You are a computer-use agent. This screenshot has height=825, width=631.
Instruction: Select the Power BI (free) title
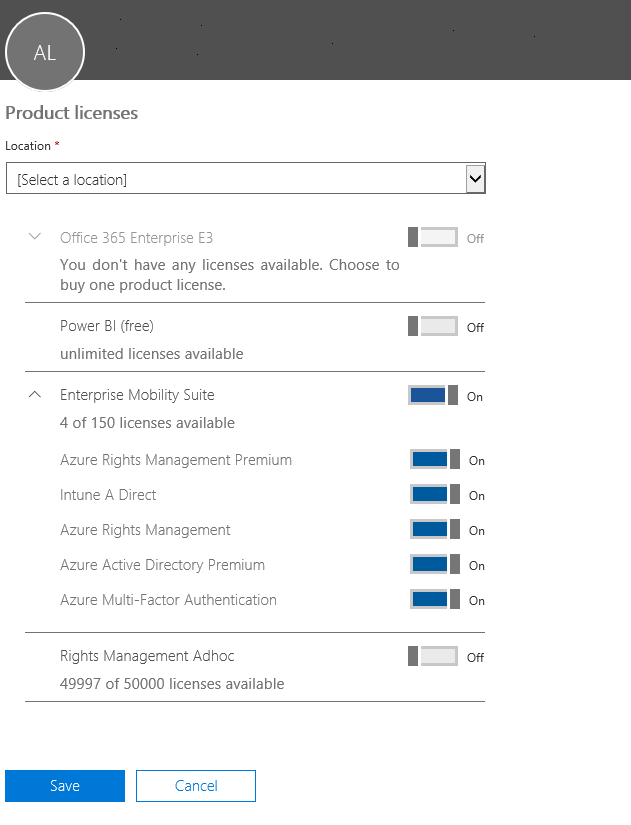107,326
